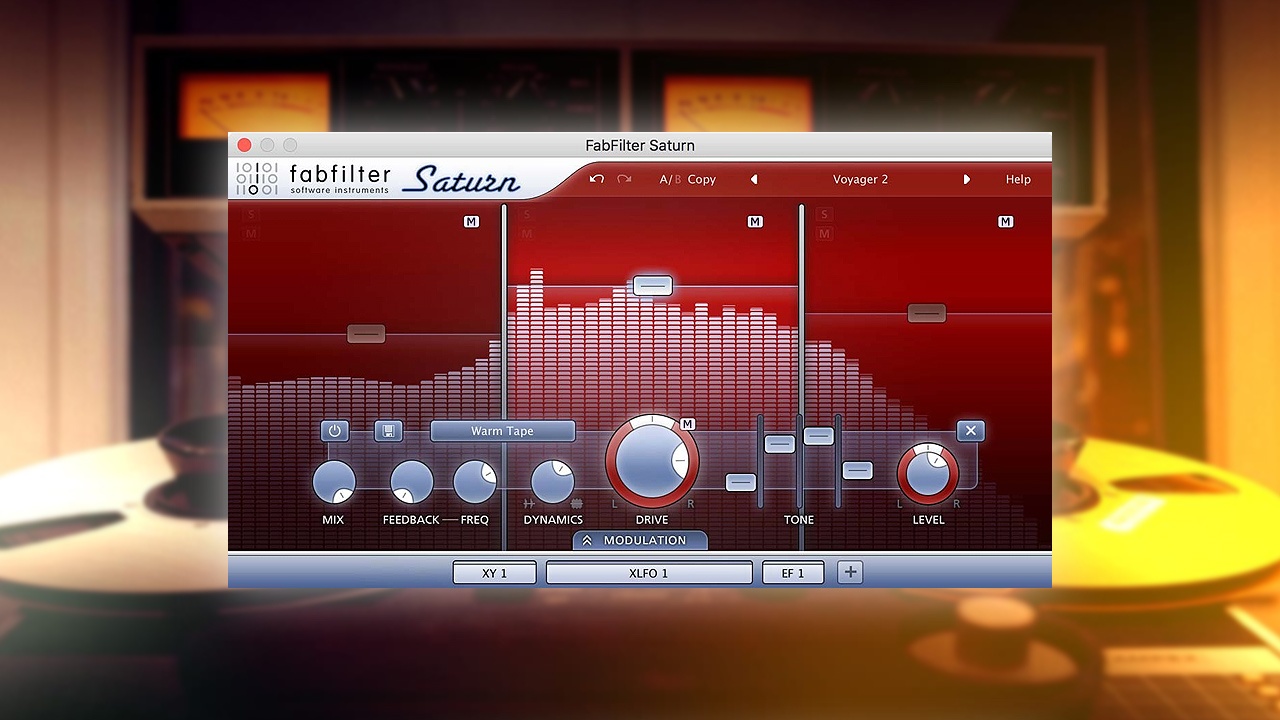Click the TONE label
This screenshot has height=720, width=1280.
tap(799, 520)
